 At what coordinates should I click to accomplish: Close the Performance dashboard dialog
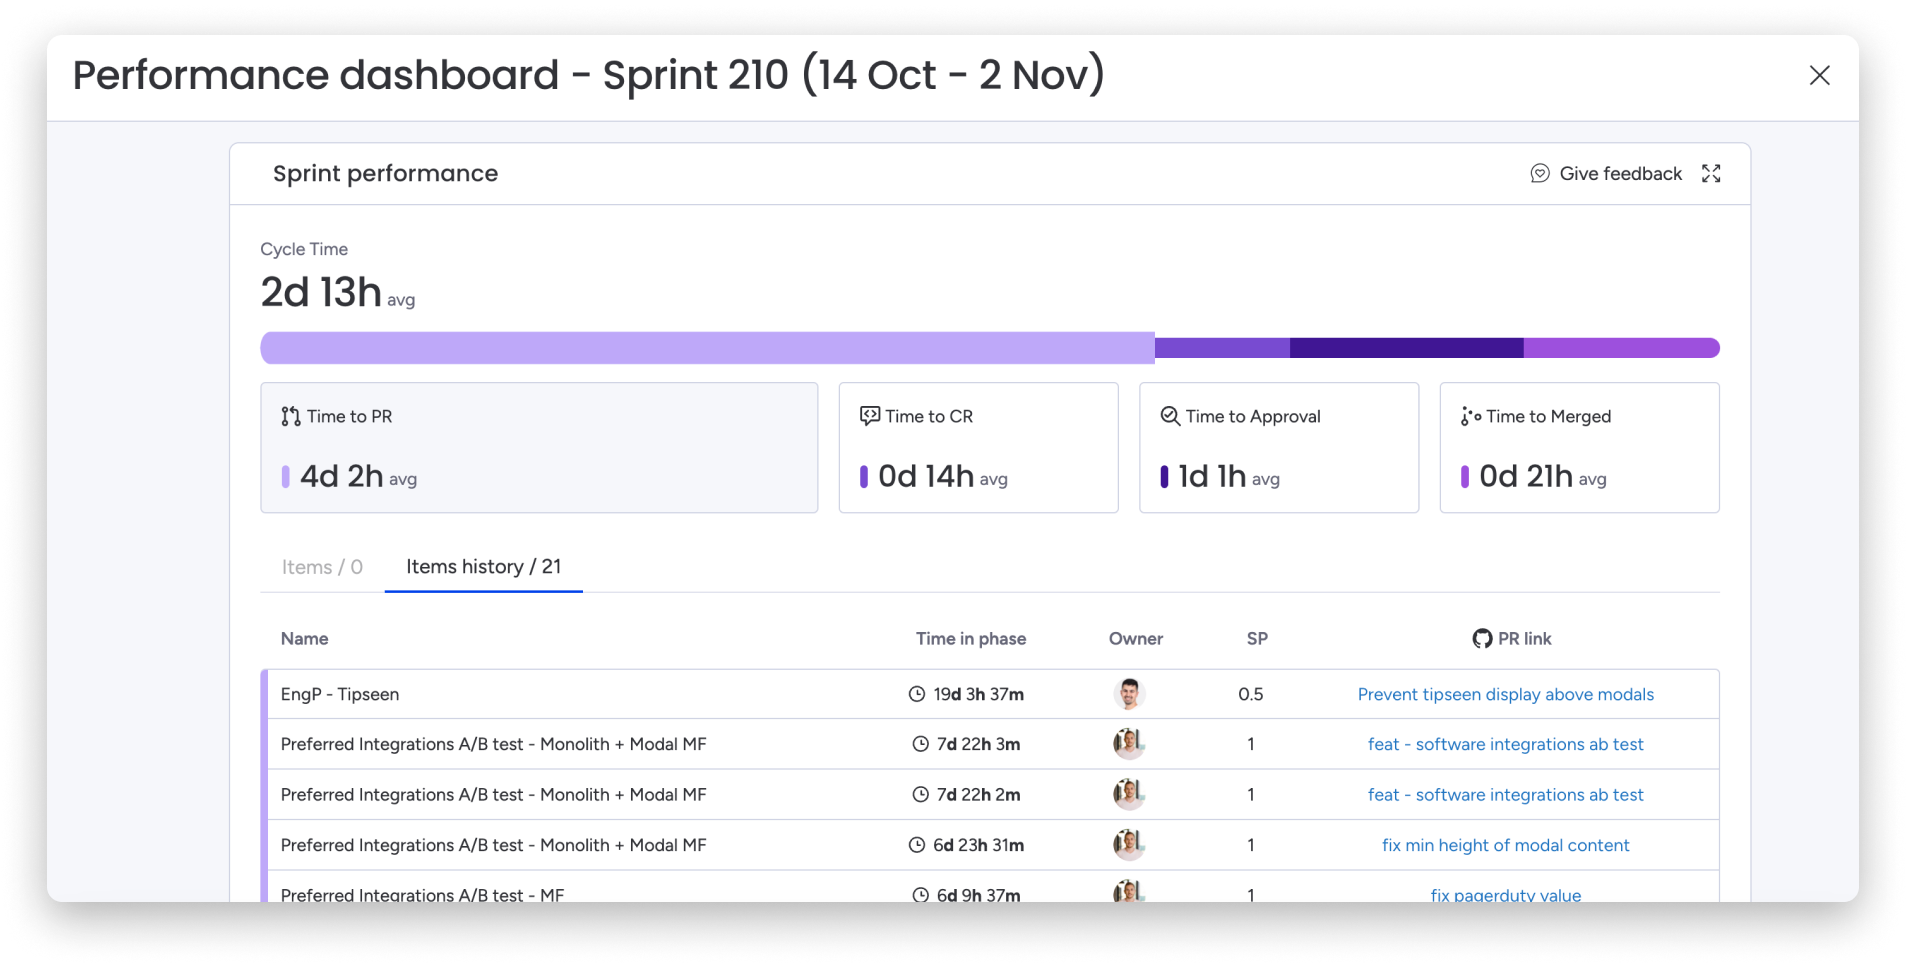[x=1819, y=75]
